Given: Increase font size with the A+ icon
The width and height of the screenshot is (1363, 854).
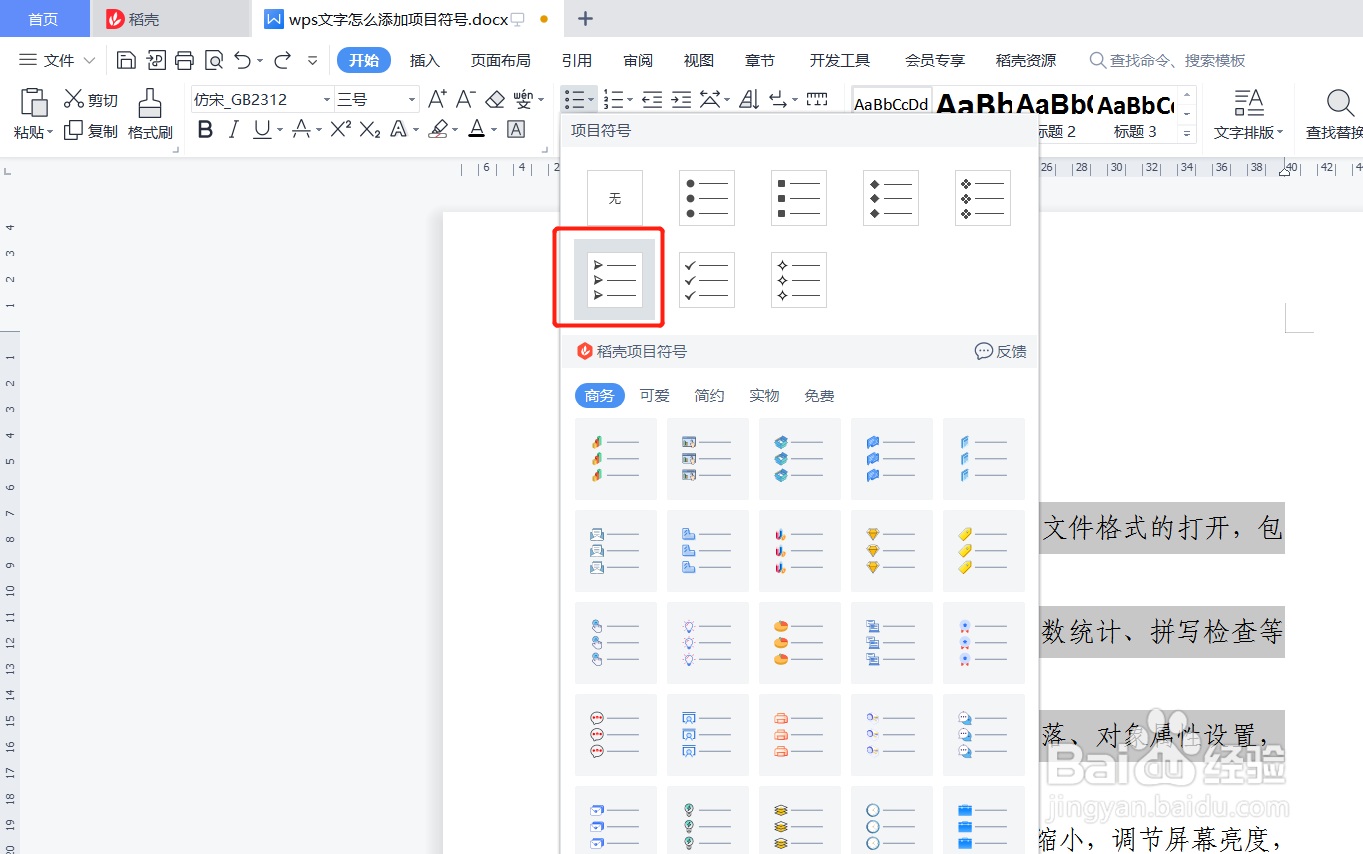Looking at the screenshot, I should click(x=435, y=97).
